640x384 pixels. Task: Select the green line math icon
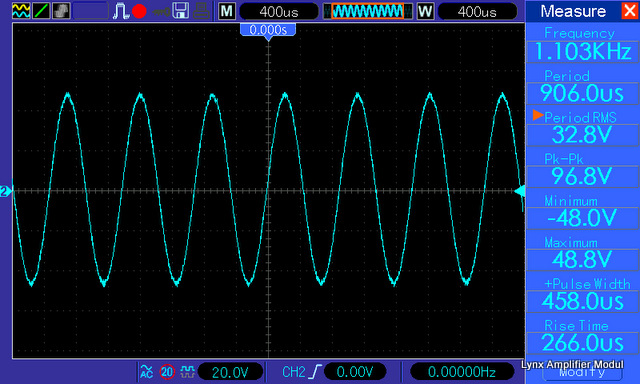[41, 11]
